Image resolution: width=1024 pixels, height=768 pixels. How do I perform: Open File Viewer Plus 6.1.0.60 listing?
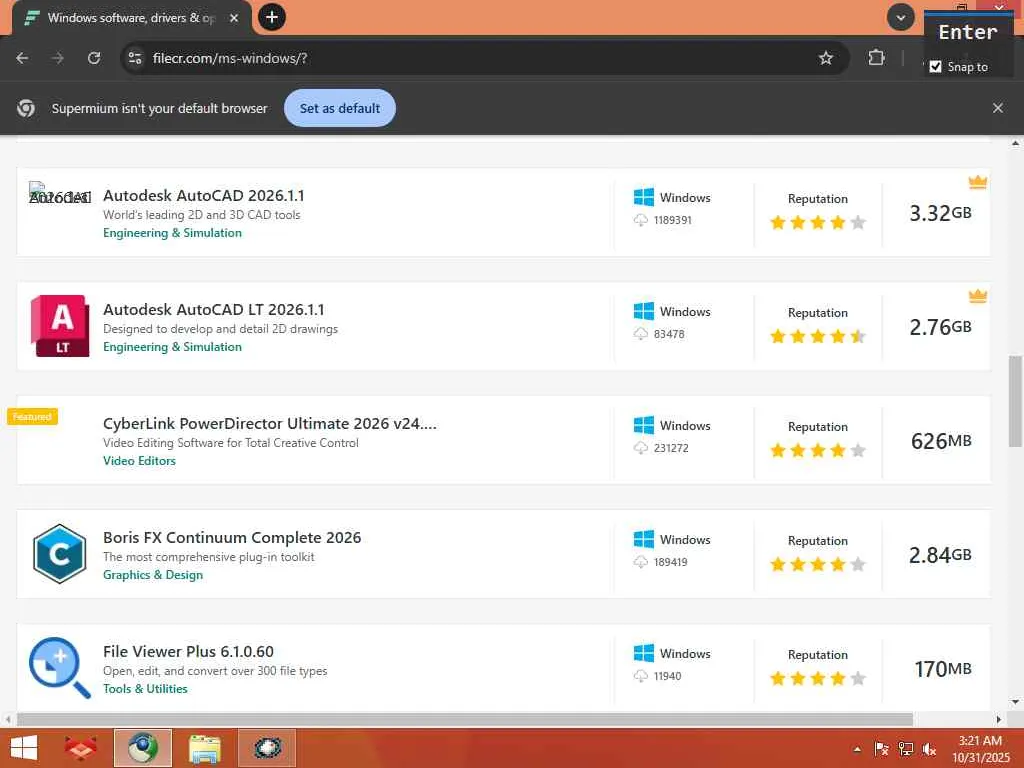[188, 651]
